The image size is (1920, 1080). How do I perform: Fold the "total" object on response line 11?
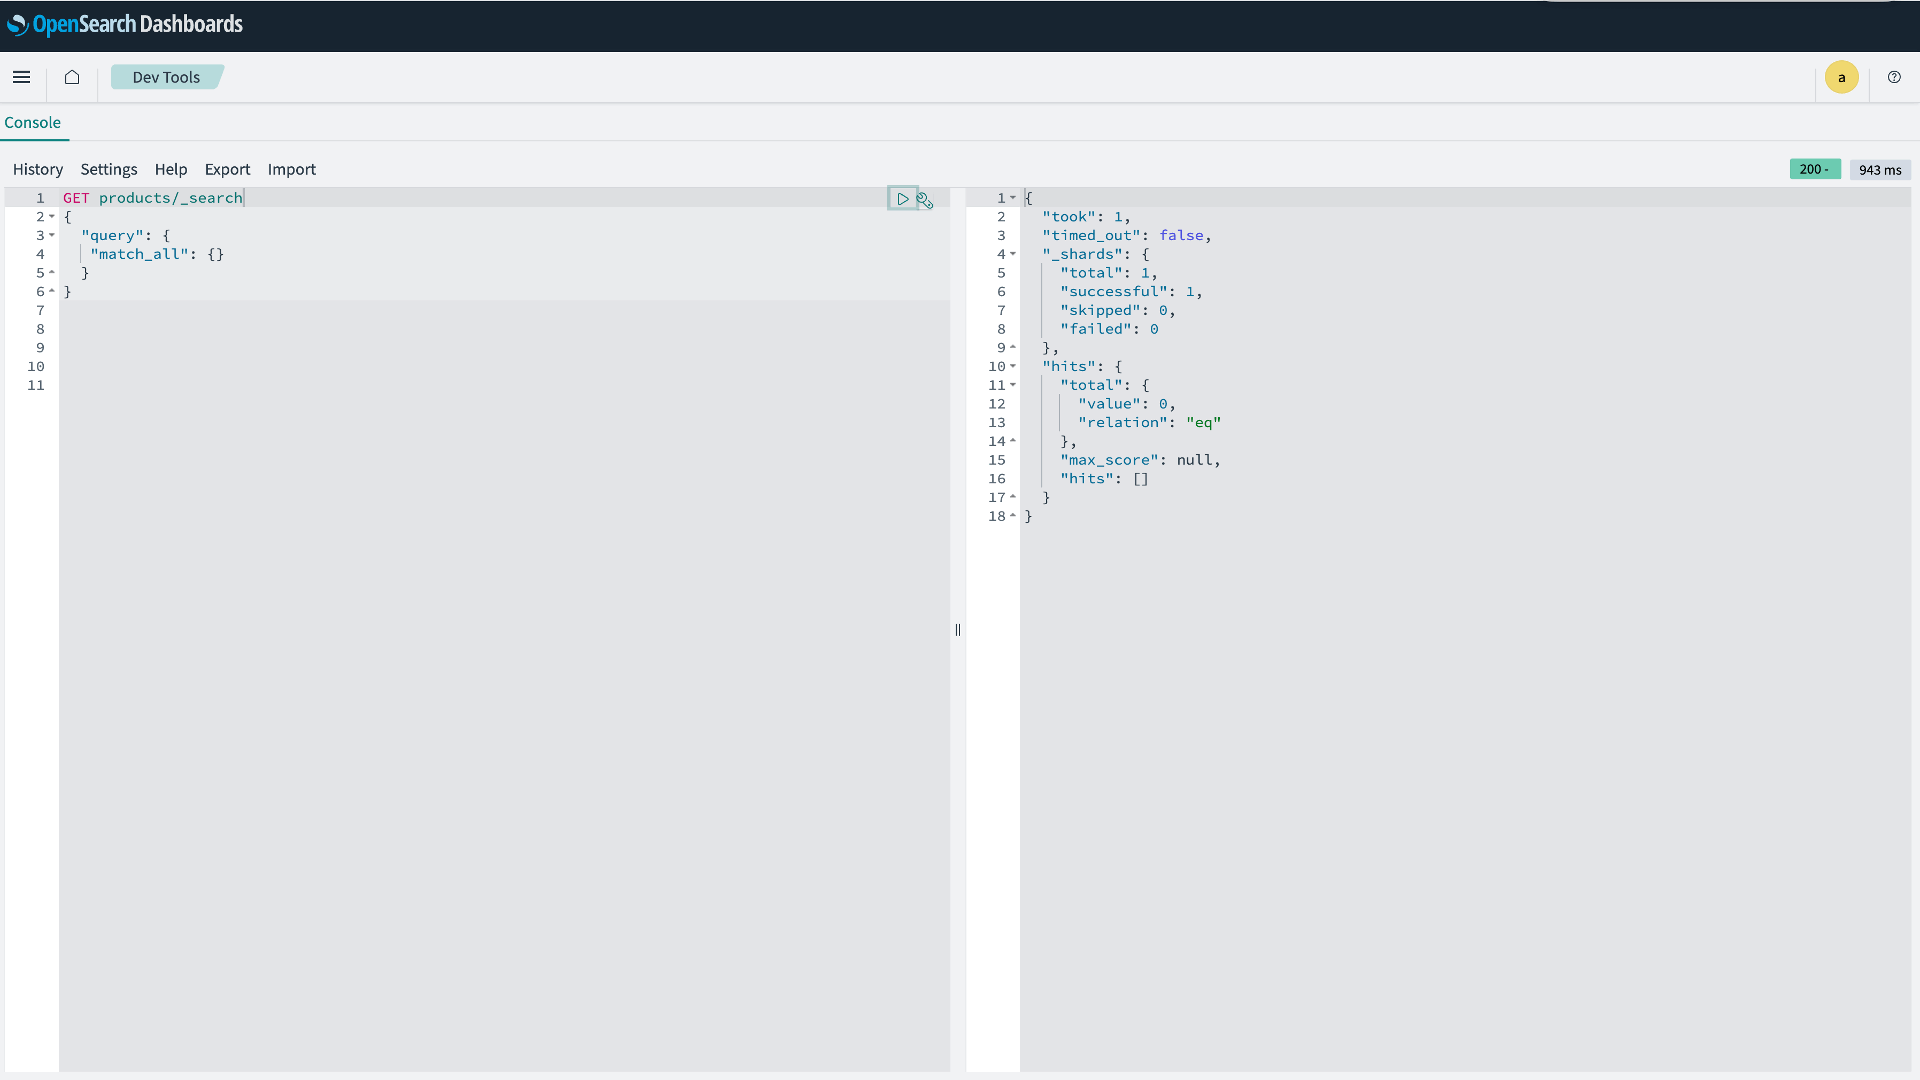[1013, 385]
